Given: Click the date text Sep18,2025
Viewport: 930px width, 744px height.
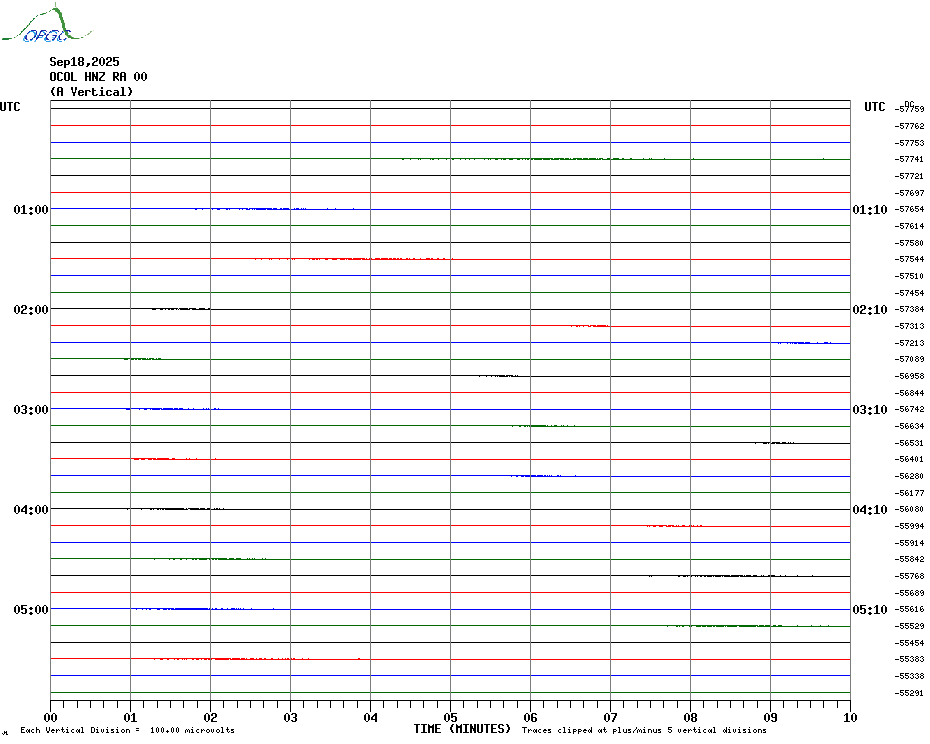Looking at the screenshot, I should pyautogui.click(x=84, y=62).
